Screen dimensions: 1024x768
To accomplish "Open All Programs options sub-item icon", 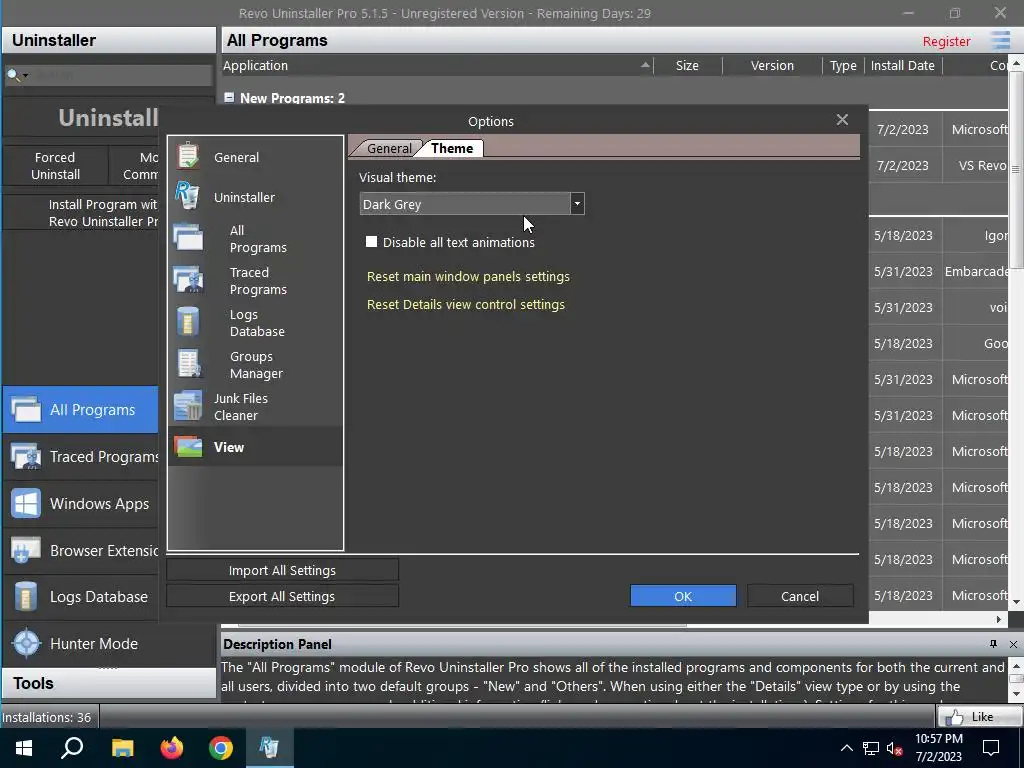I will point(188,238).
